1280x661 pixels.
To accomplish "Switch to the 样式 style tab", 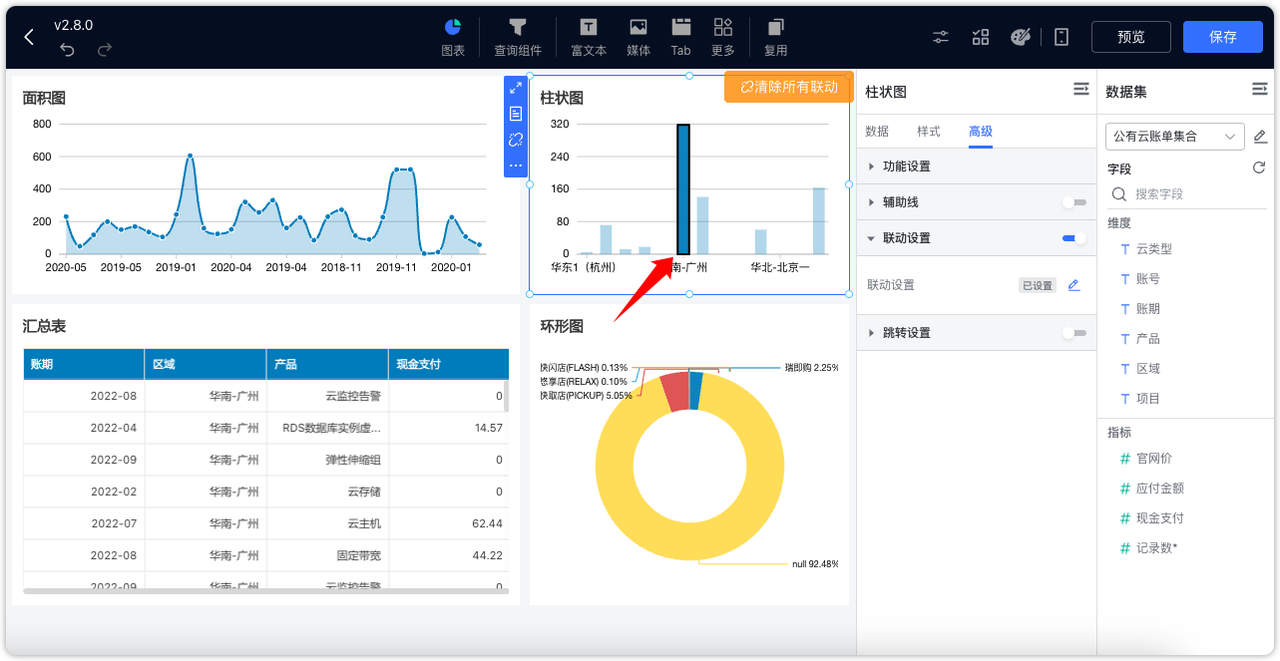I will (928, 131).
